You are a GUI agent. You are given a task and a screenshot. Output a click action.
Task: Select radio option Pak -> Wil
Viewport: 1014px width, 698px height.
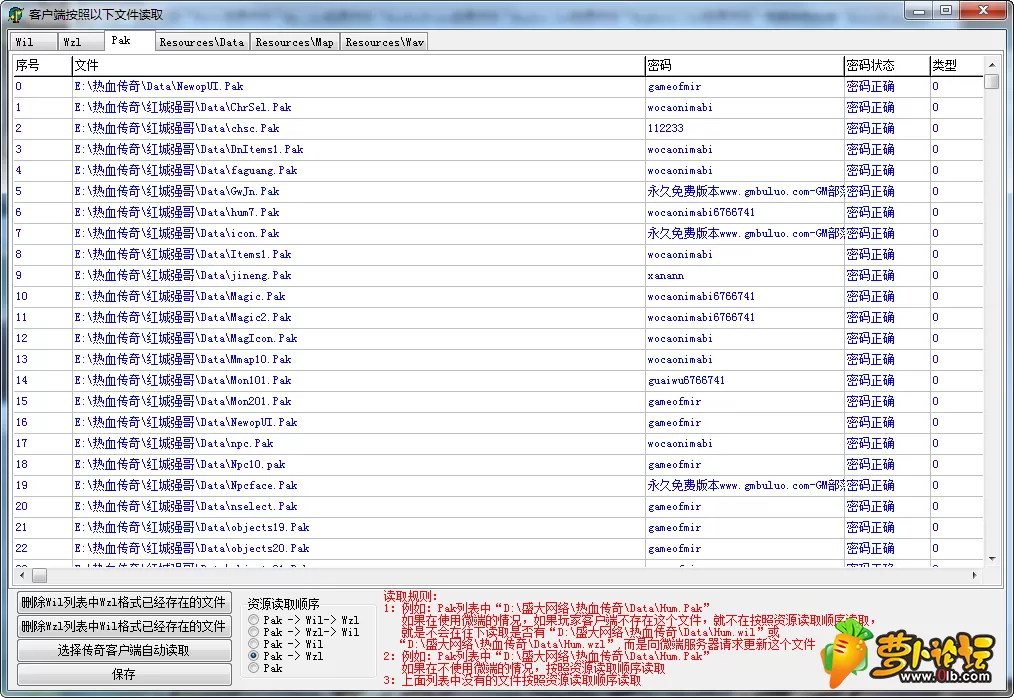pos(286,644)
